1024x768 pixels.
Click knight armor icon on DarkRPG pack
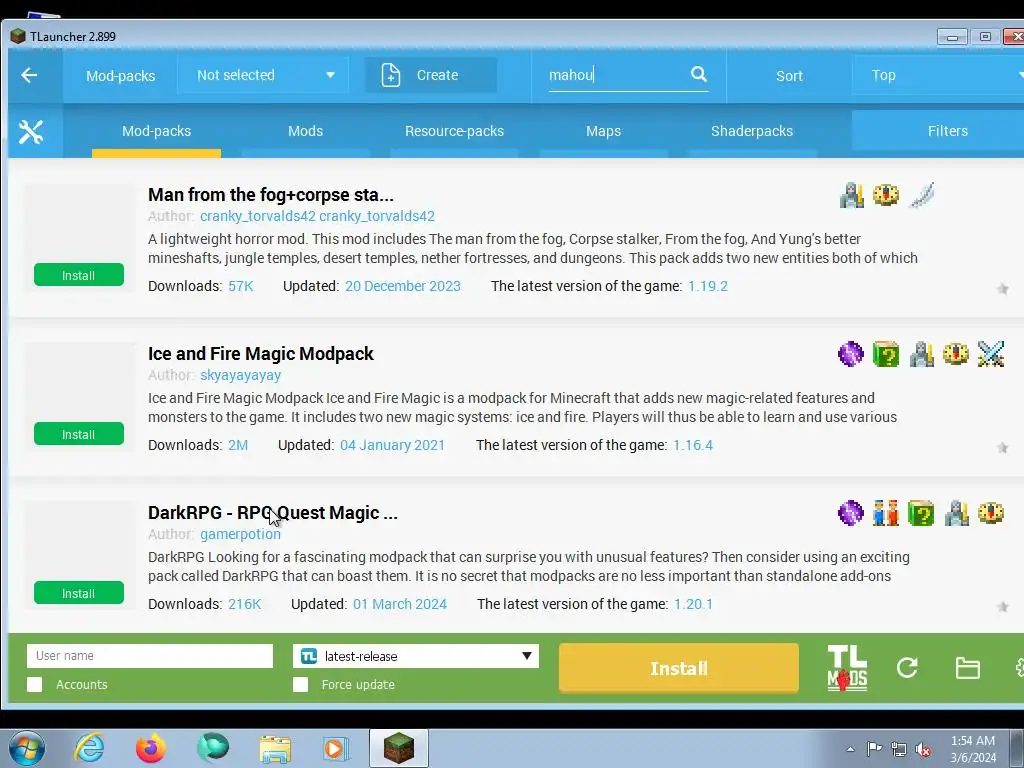[956, 513]
